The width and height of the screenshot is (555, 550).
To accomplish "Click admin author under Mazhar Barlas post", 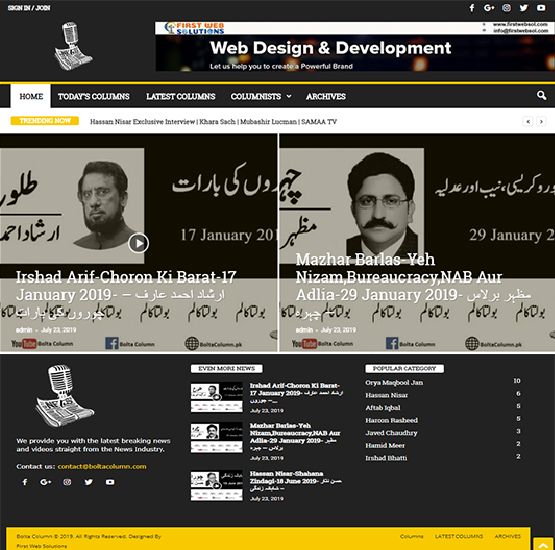I will tap(304, 330).
